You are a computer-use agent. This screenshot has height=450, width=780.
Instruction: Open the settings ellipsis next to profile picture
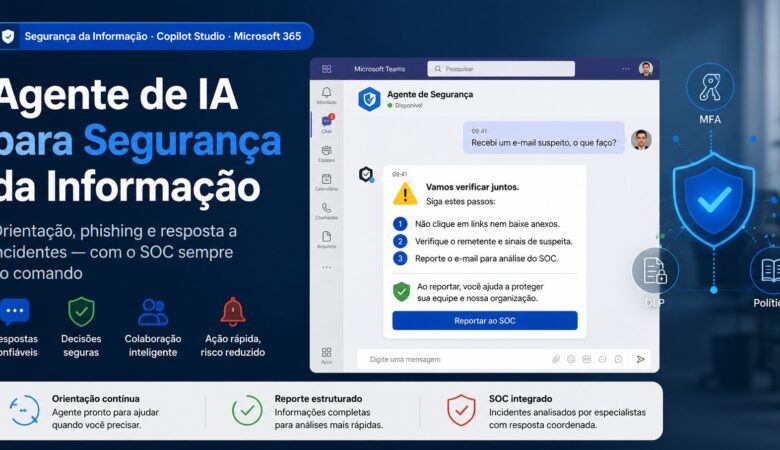pos(626,69)
